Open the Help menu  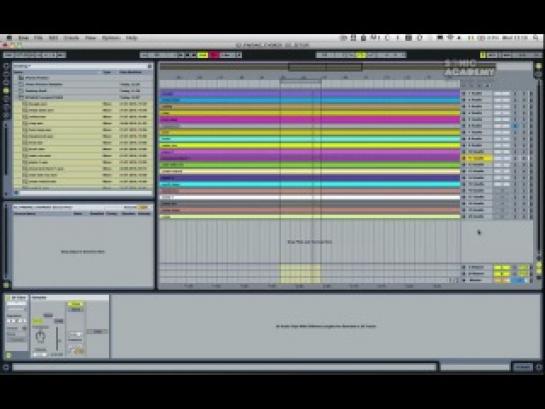132,38
